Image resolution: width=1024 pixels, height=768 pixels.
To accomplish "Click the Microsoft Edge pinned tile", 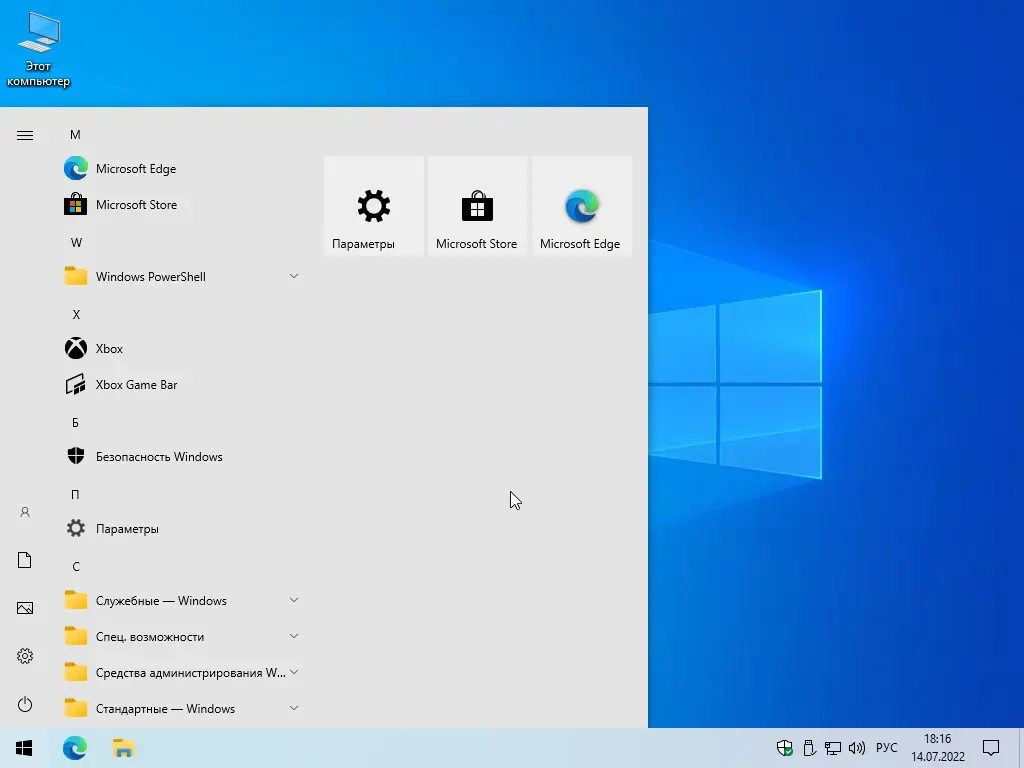I will pos(582,206).
